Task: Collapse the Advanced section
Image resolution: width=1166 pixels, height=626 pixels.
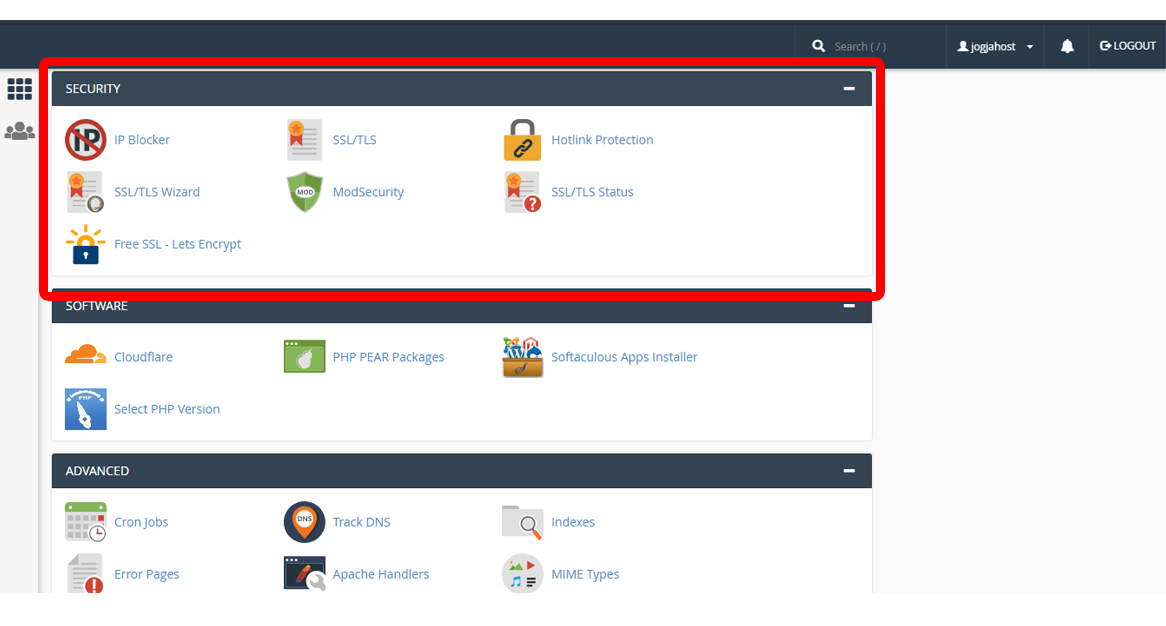Action: (x=849, y=471)
